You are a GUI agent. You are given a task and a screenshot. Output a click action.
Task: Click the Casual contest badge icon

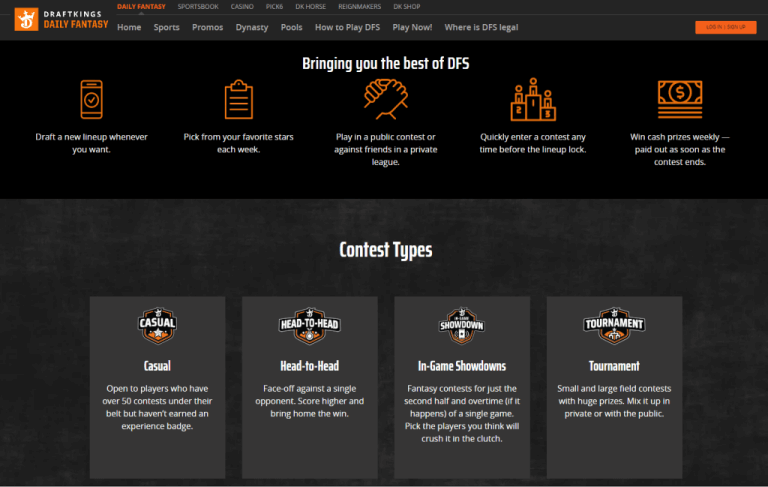157,325
